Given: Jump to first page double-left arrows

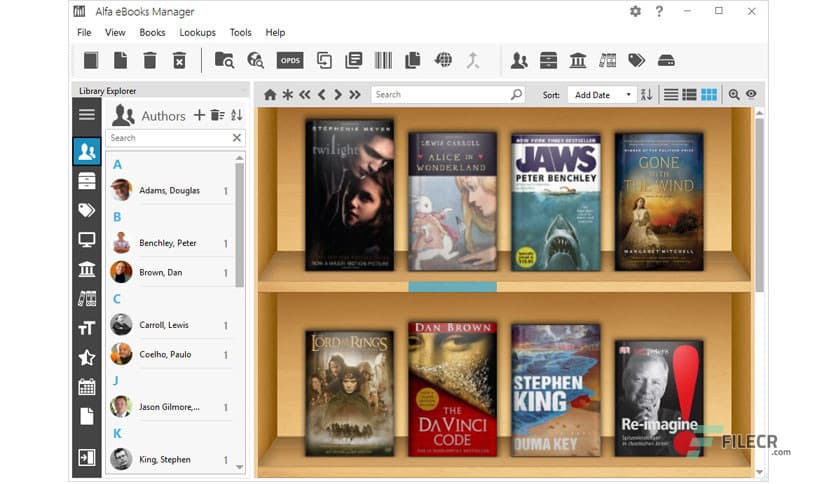Looking at the screenshot, I should 304,95.
